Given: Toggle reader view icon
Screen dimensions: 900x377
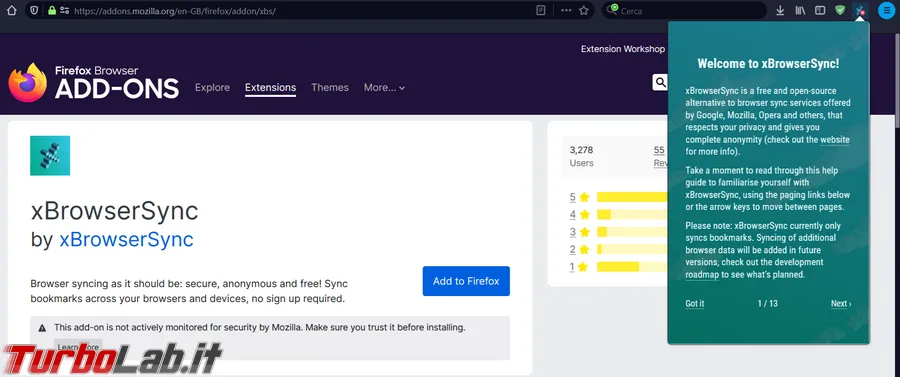Looking at the screenshot, I should pyautogui.click(x=541, y=10).
